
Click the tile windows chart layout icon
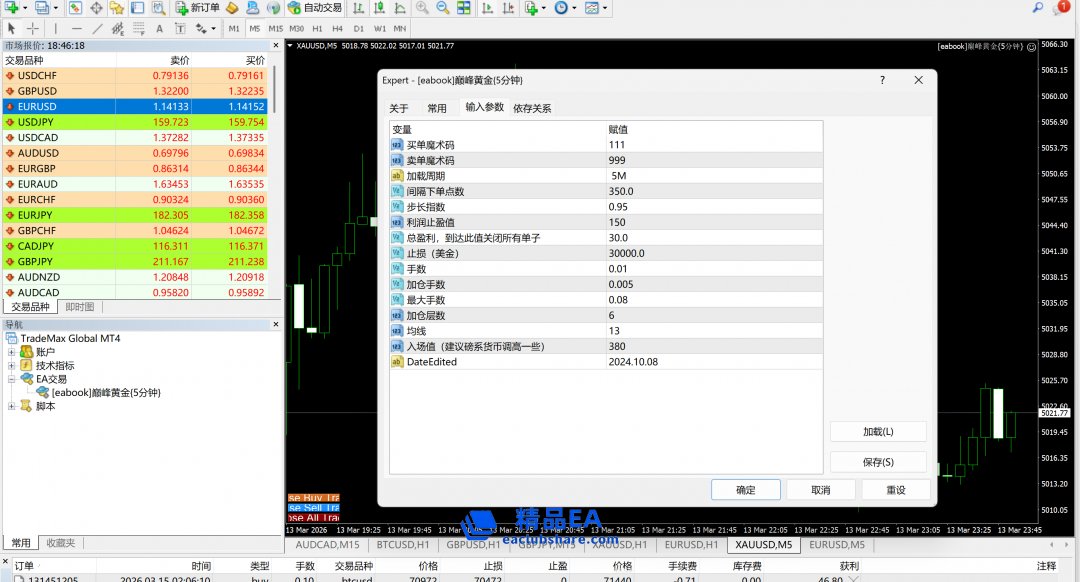pos(465,8)
